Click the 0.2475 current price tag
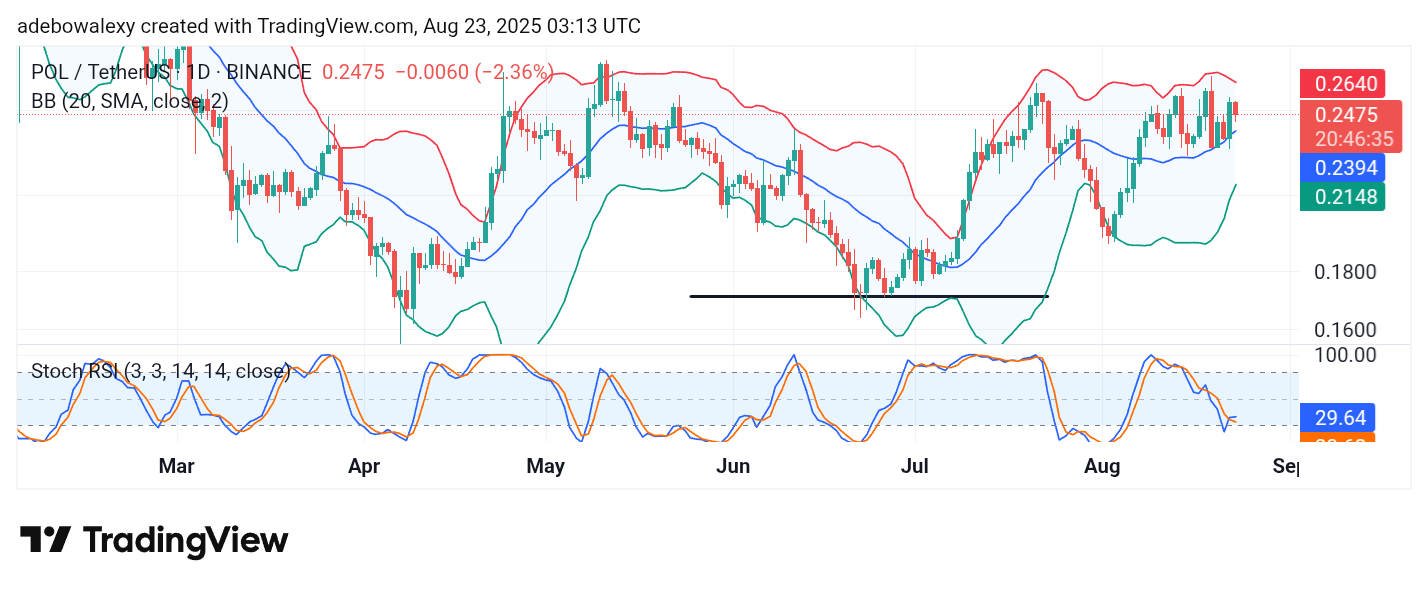The height and width of the screenshot is (591, 1428). [x=1349, y=114]
